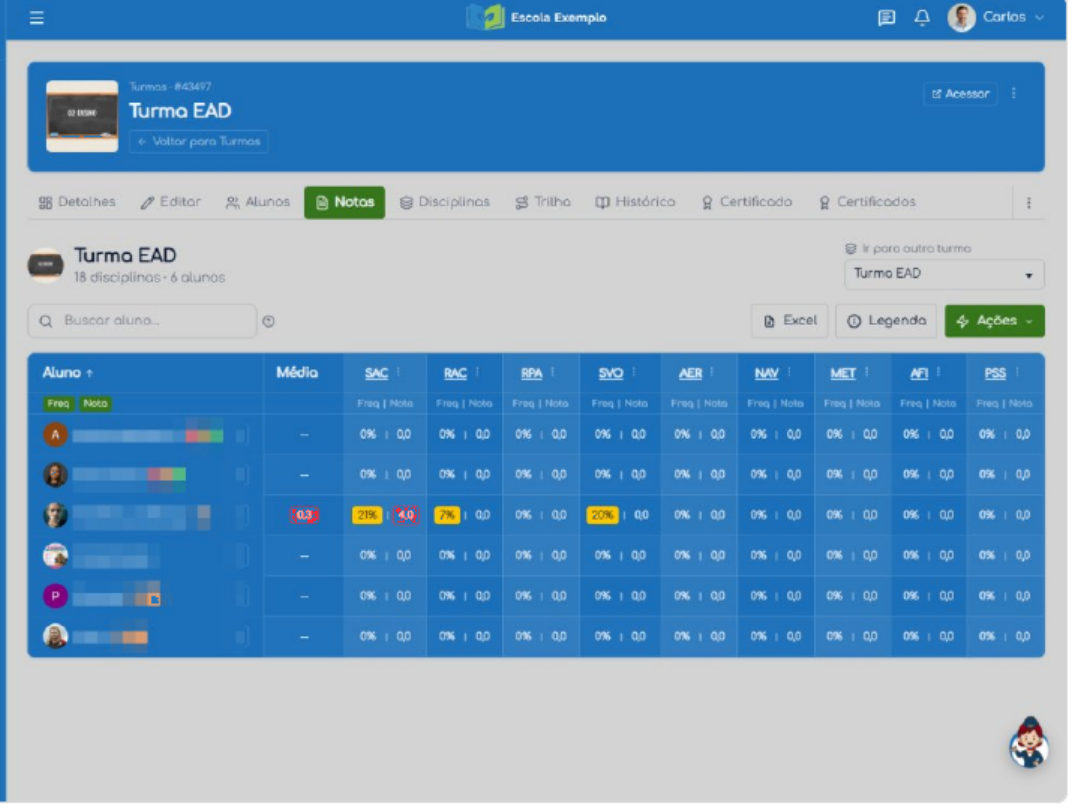
Task: Click the Turma EAD class thumbnail
Action: pyautogui.click(x=82, y=116)
